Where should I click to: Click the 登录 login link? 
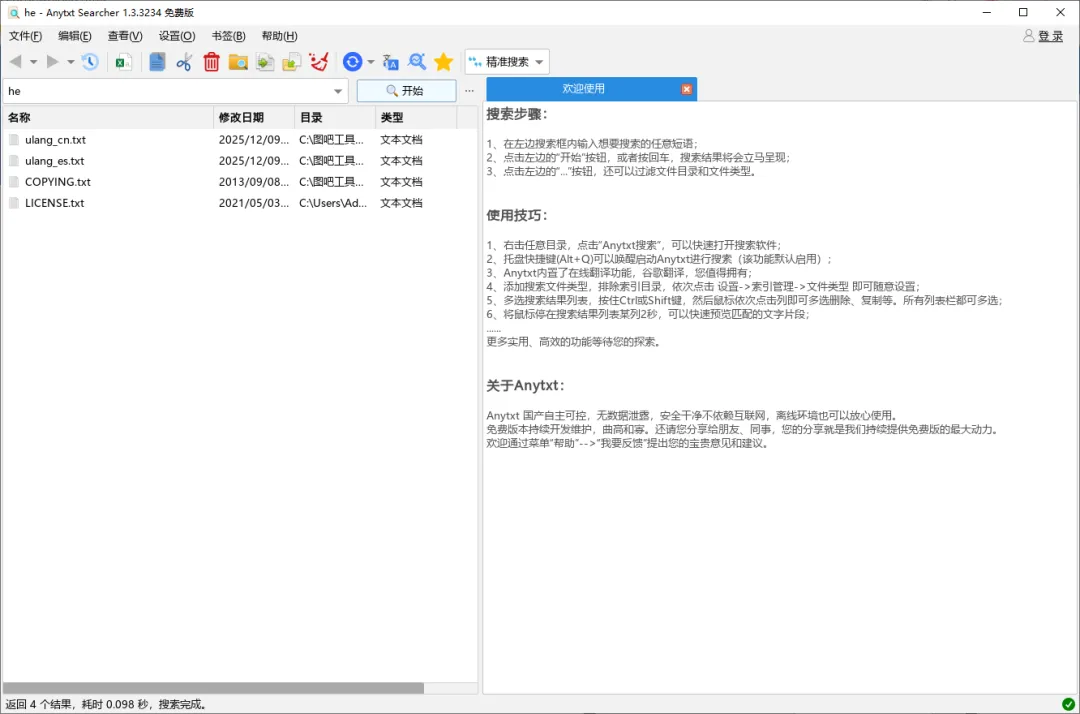coord(1050,36)
